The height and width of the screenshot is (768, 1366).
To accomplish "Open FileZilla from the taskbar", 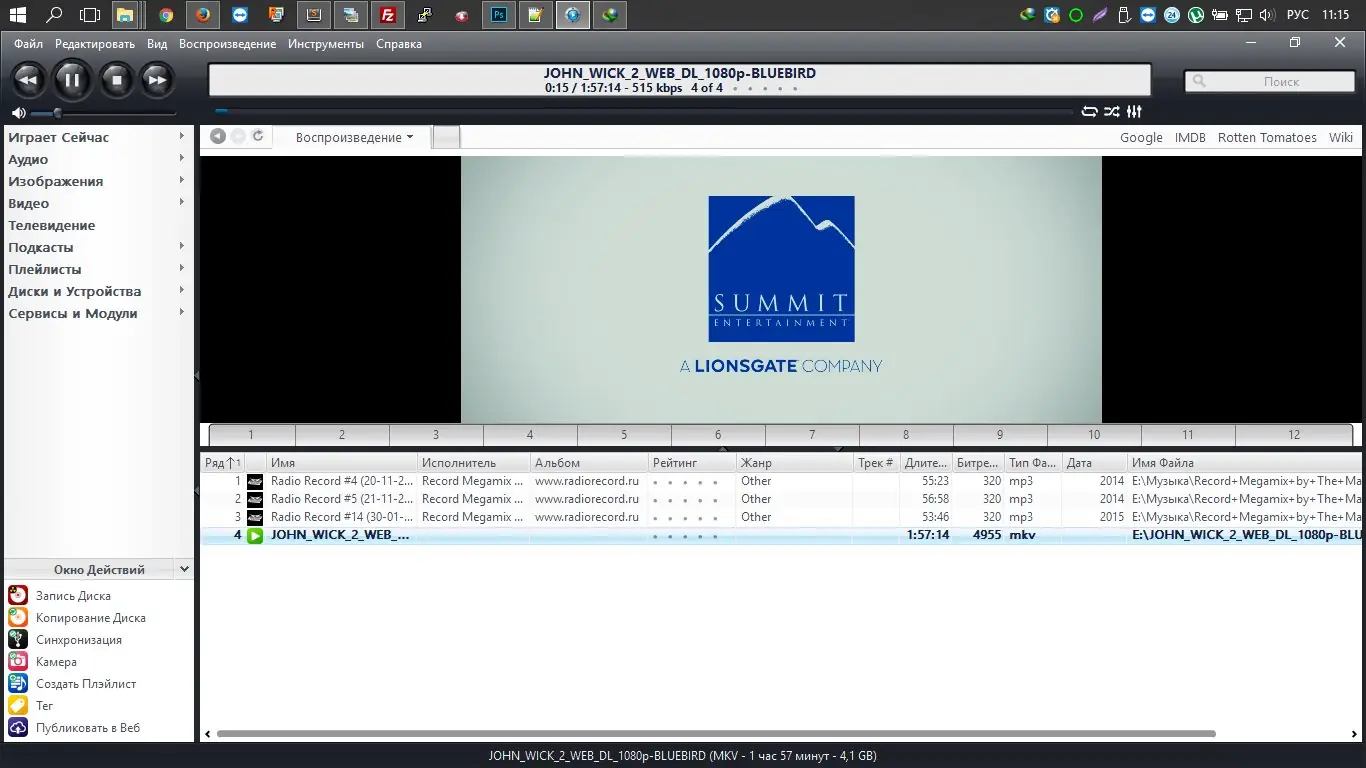I will tap(388, 15).
